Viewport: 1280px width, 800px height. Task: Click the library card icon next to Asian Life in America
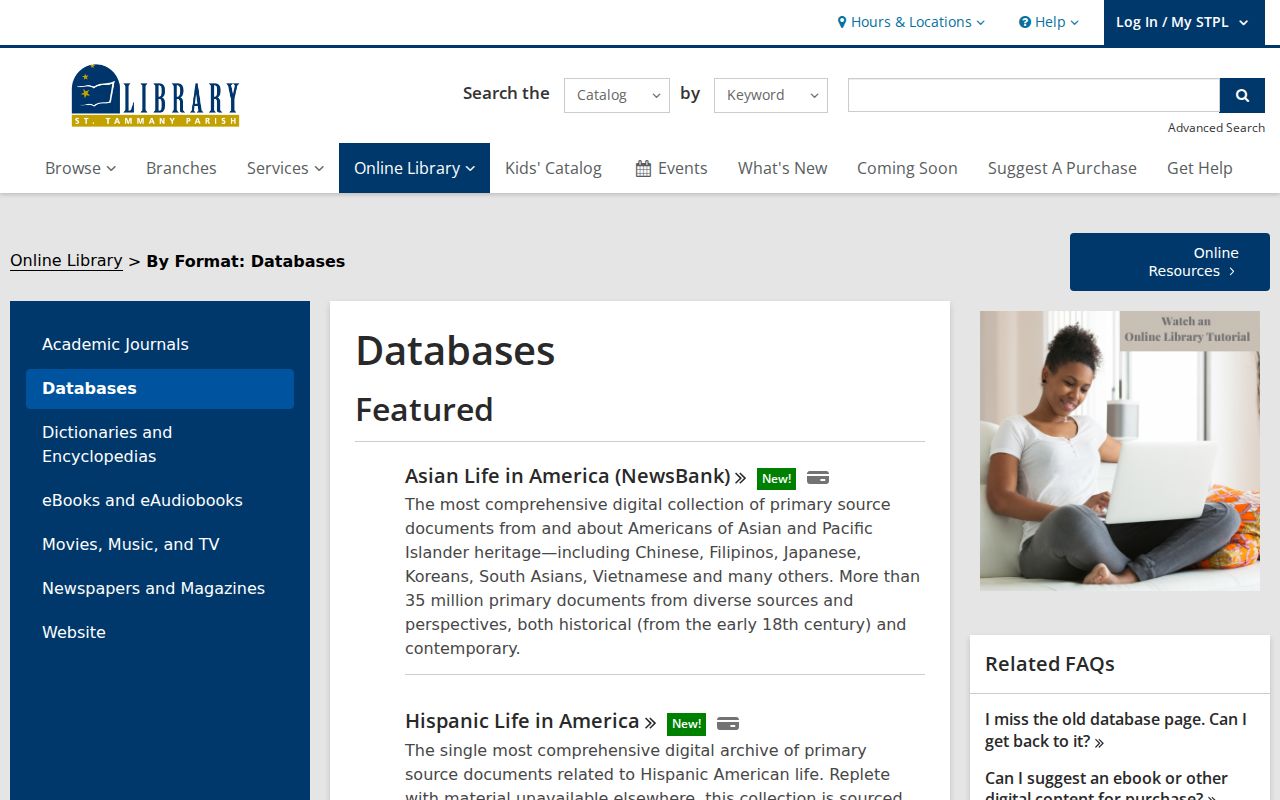[x=818, y=478]
